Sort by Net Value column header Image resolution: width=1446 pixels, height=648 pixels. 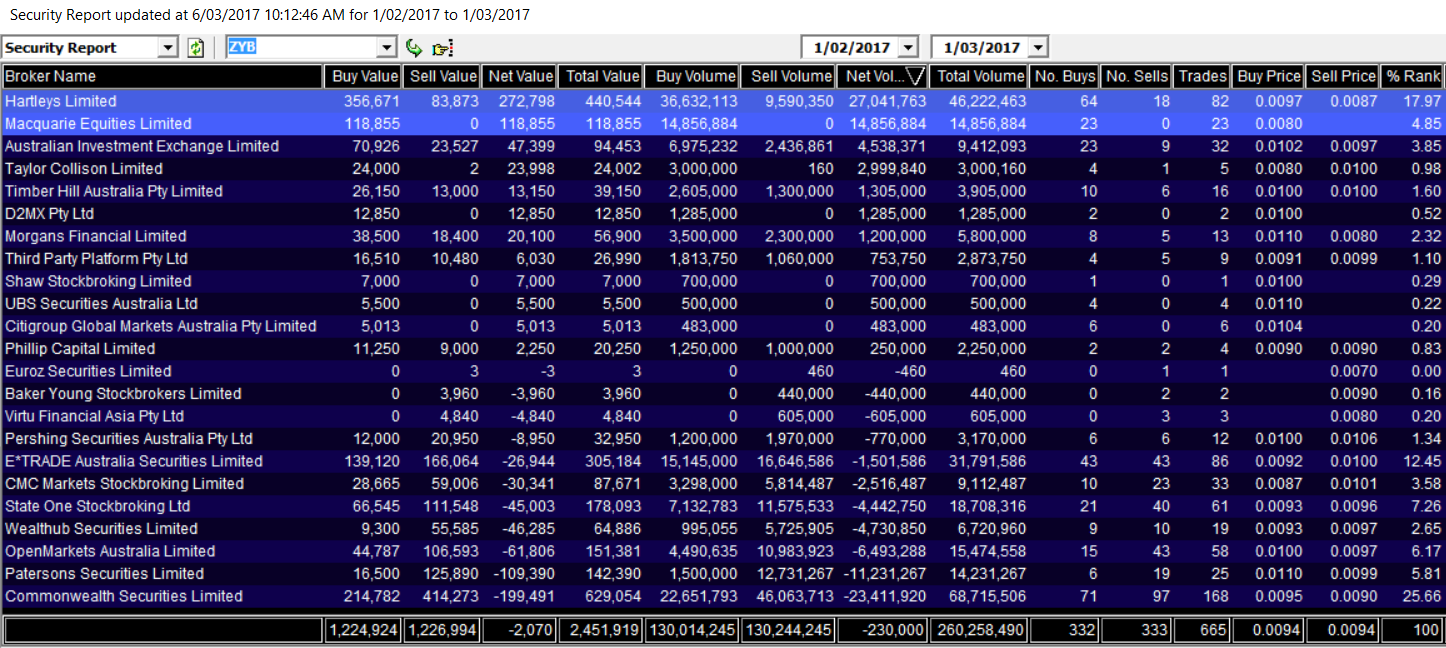point(519,76)
